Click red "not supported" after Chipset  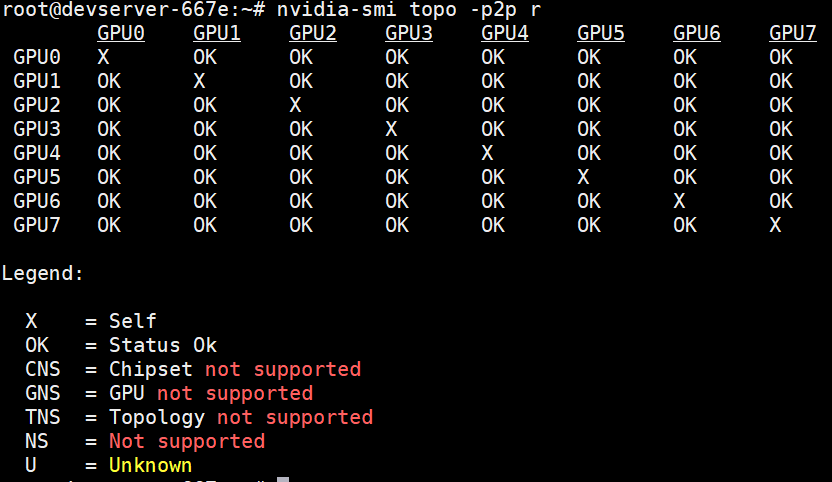(283, 369)
